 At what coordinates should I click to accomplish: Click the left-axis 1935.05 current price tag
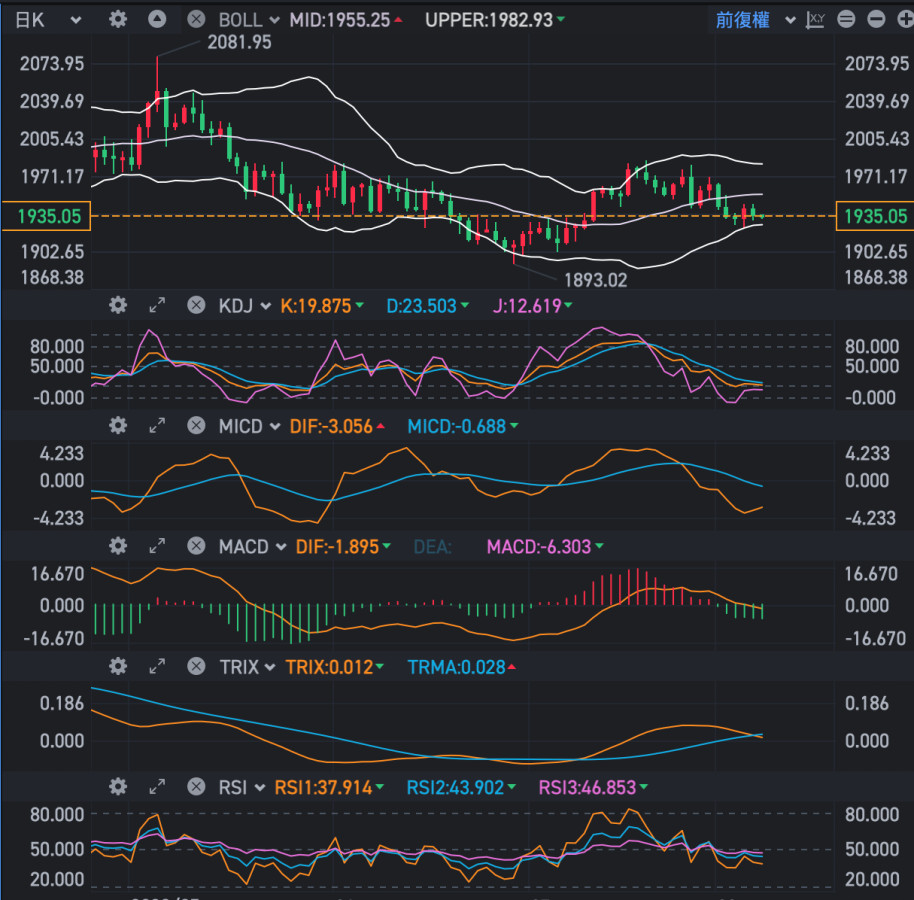tap(46, 216)
